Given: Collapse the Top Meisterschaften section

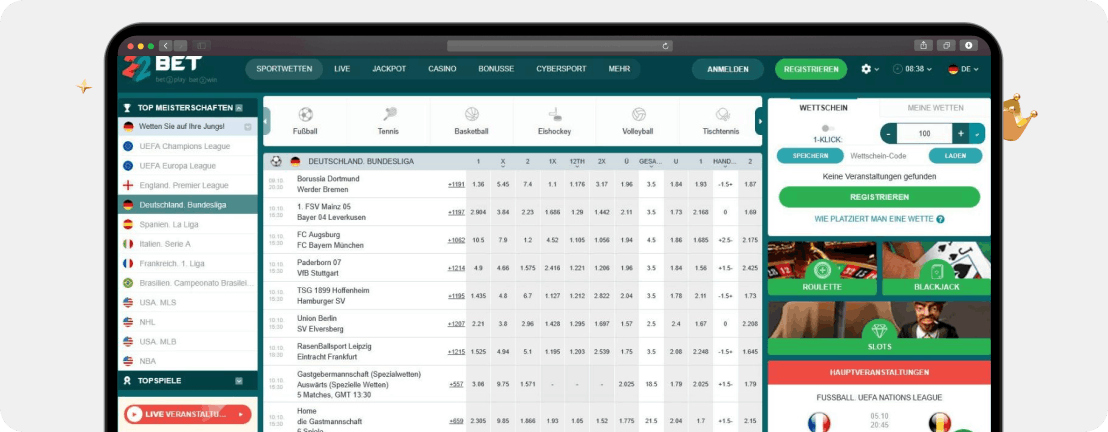Looking at the screenshot, I should click(239, 107).
